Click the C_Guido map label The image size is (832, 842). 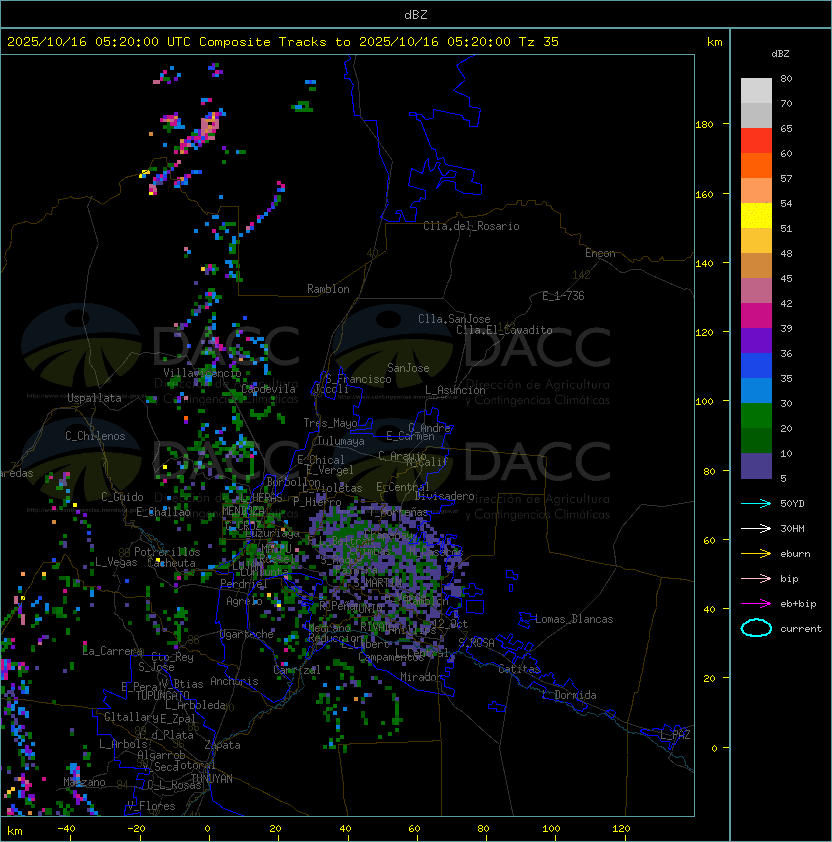122,497
